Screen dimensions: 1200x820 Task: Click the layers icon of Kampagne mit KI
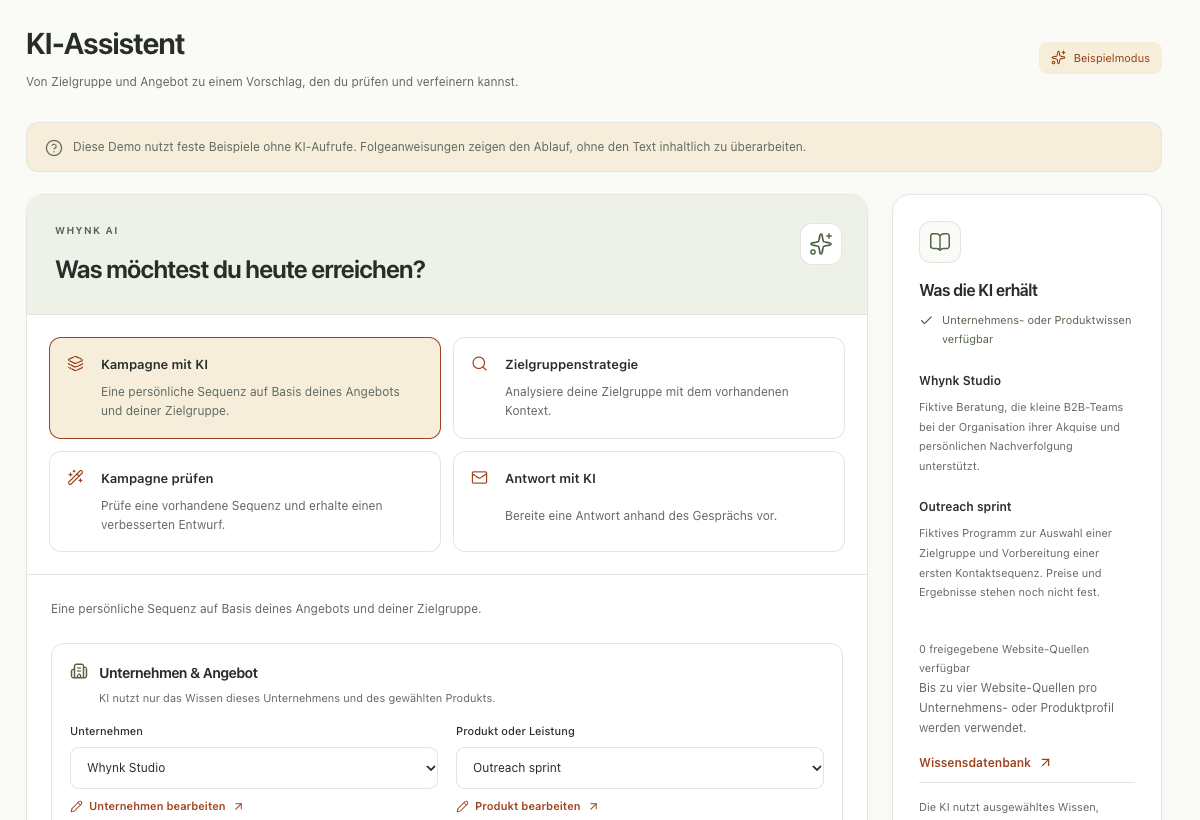[76, 364]
